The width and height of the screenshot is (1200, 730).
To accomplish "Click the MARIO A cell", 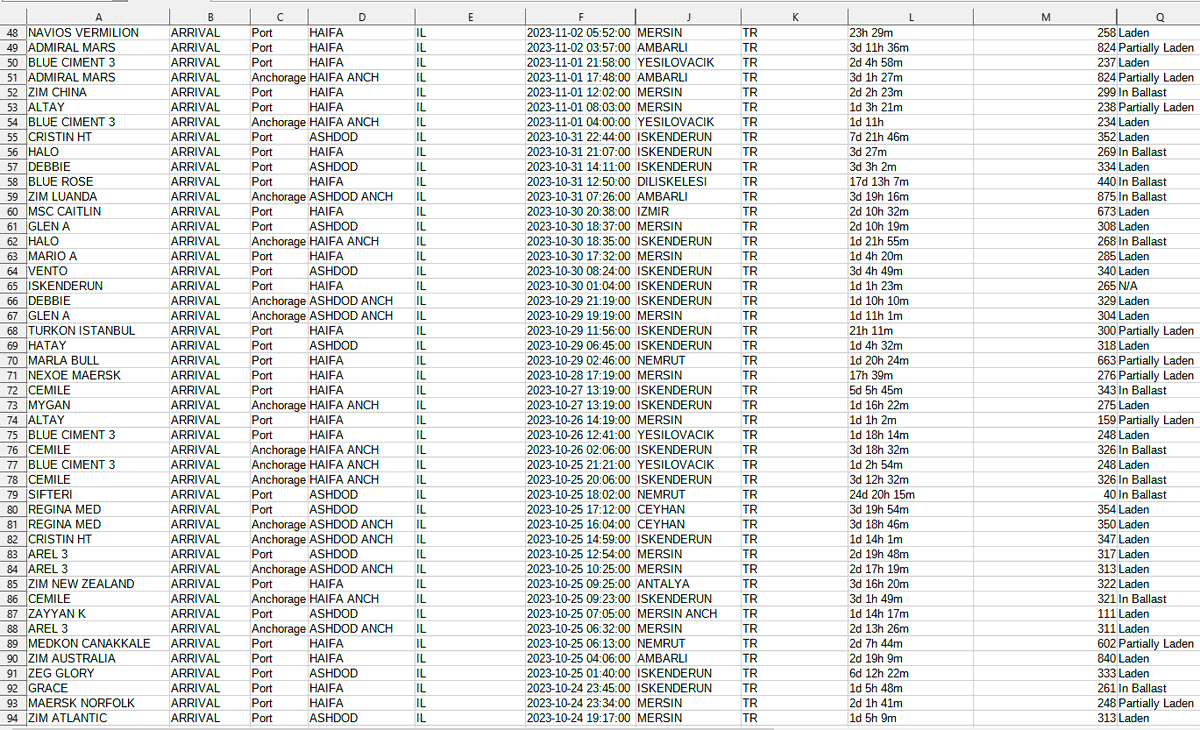I will 97,256.
